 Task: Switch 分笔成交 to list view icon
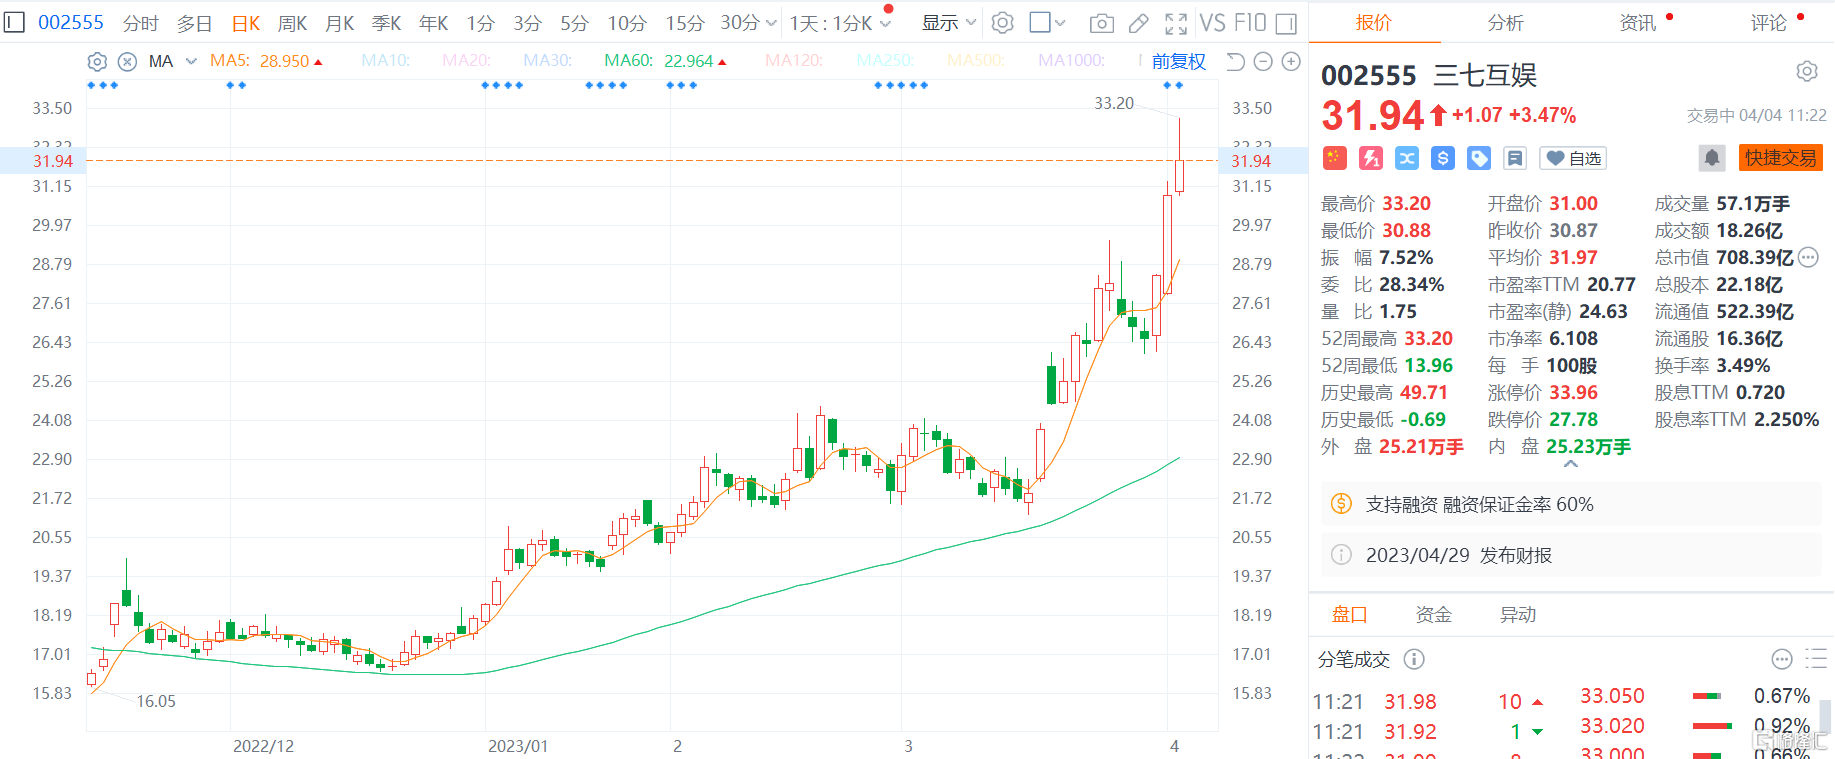pyautogui.click(x=1816, y=659)
